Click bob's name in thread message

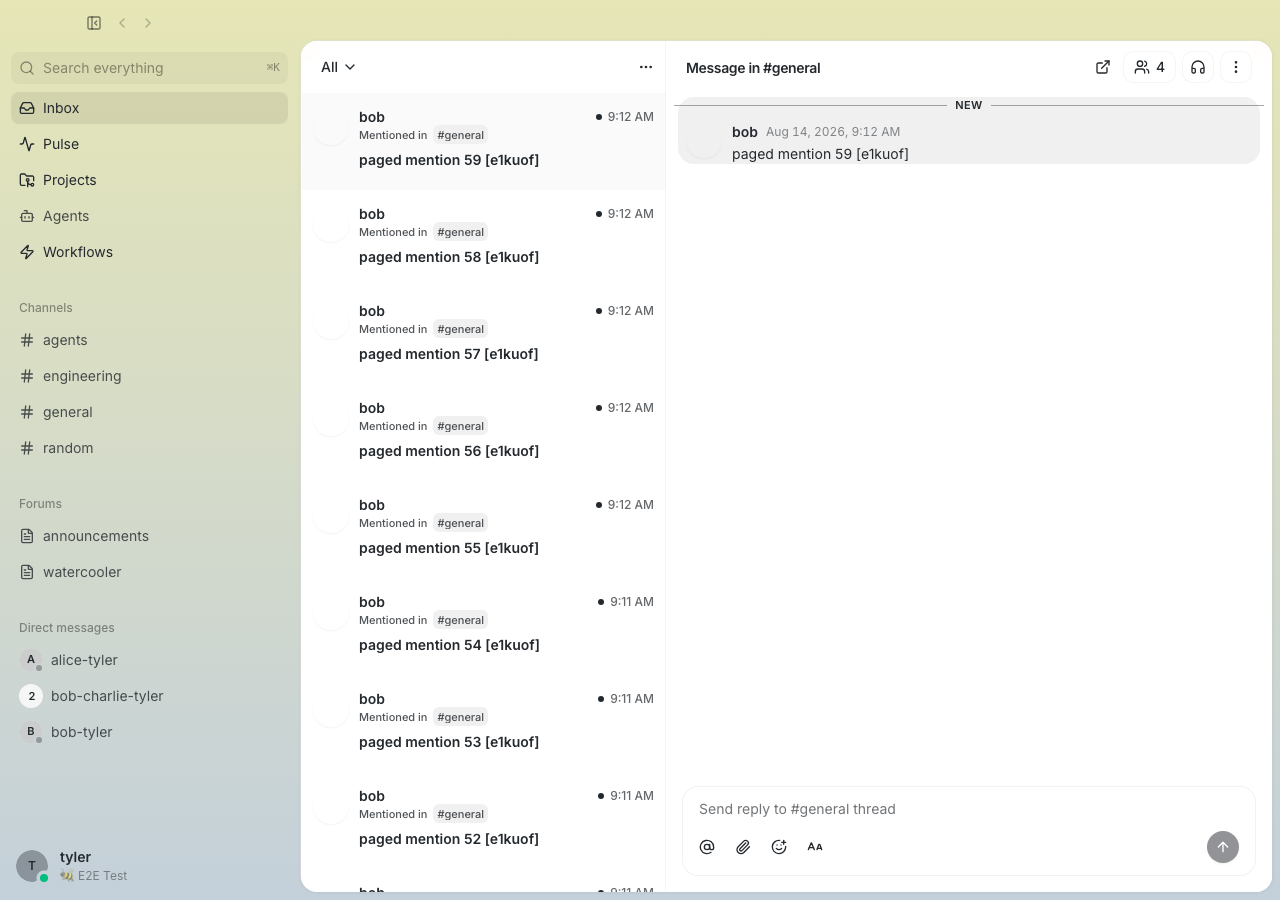[x=745, y=132]
